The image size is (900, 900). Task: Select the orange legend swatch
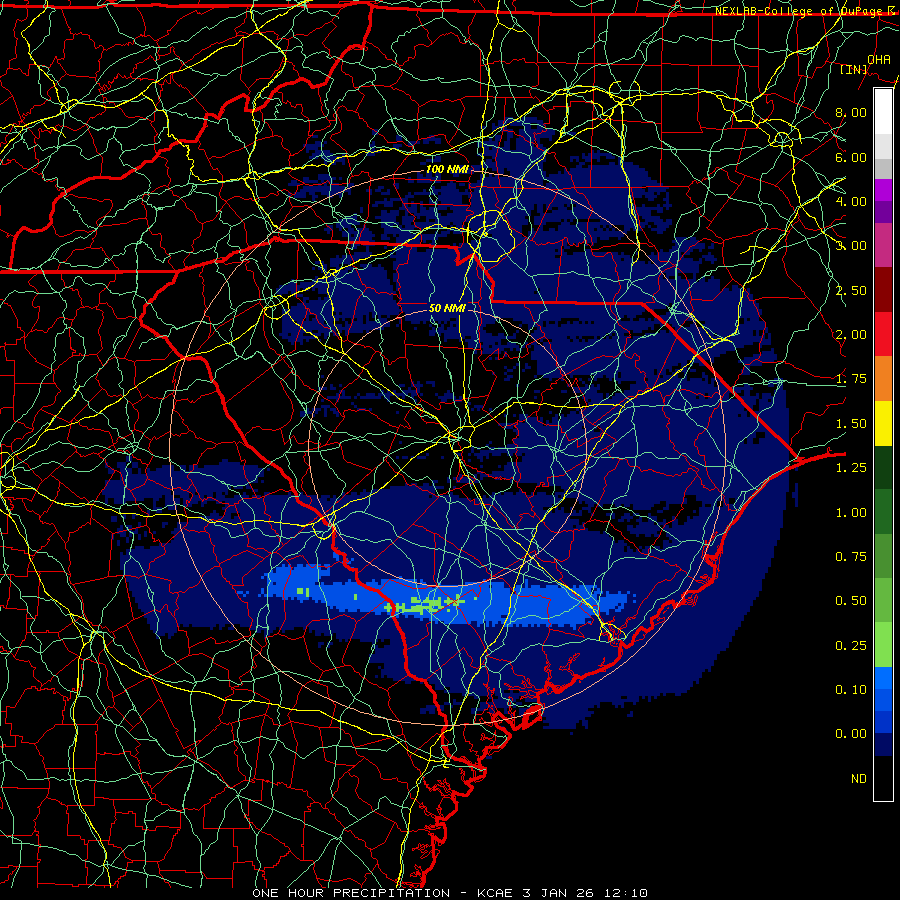coord(884,379)
